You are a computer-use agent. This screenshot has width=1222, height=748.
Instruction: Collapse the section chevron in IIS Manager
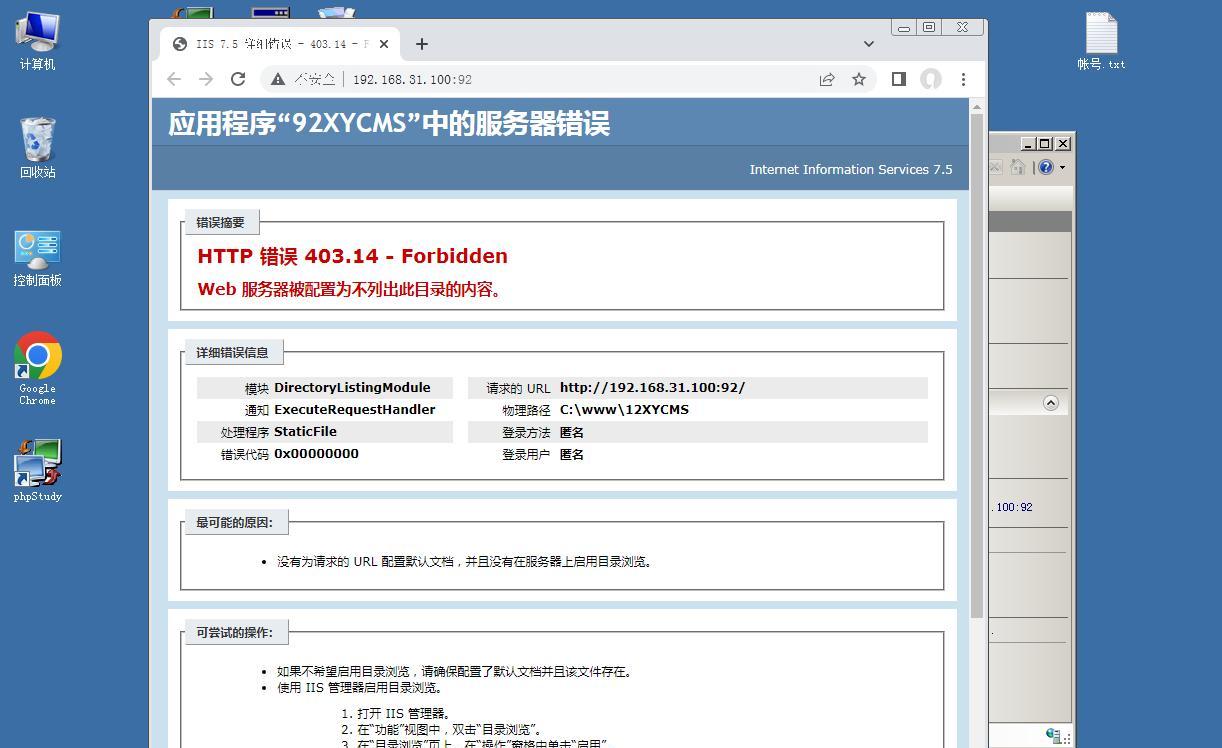pos(1051,403)
